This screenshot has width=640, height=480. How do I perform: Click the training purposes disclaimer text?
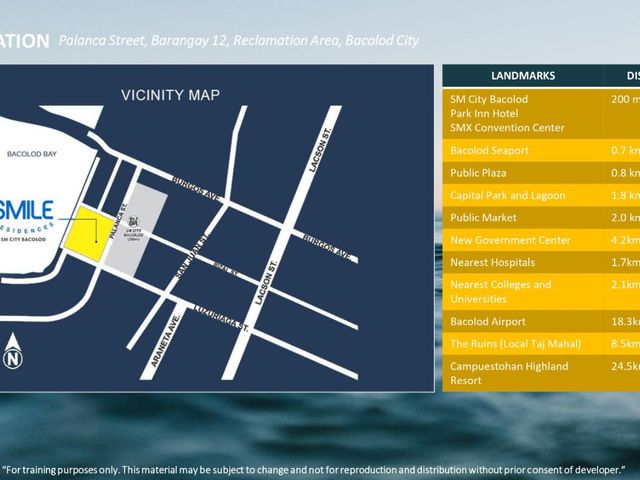pos(314,470)
